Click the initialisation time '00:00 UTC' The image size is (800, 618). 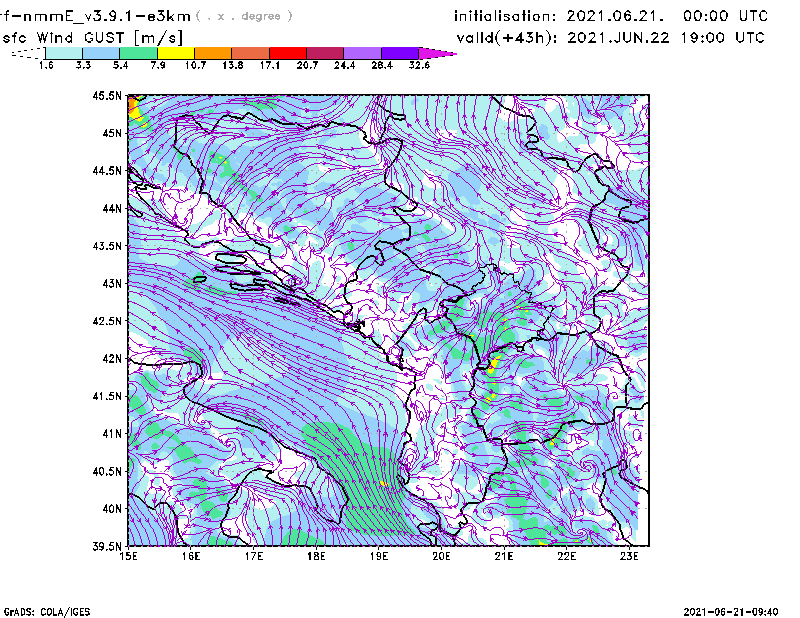pyautogui.click(x=726, y=16)
